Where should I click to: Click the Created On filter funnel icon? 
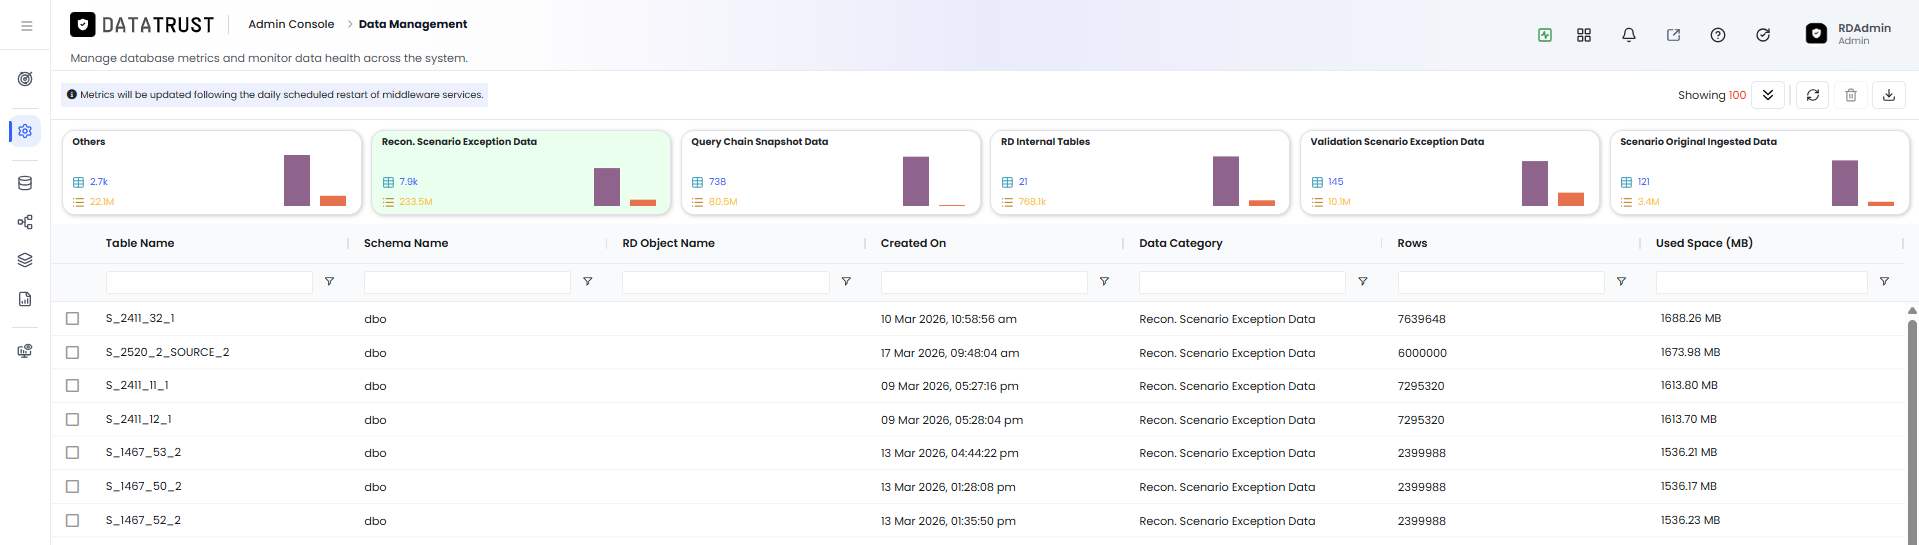(1104, 282)
